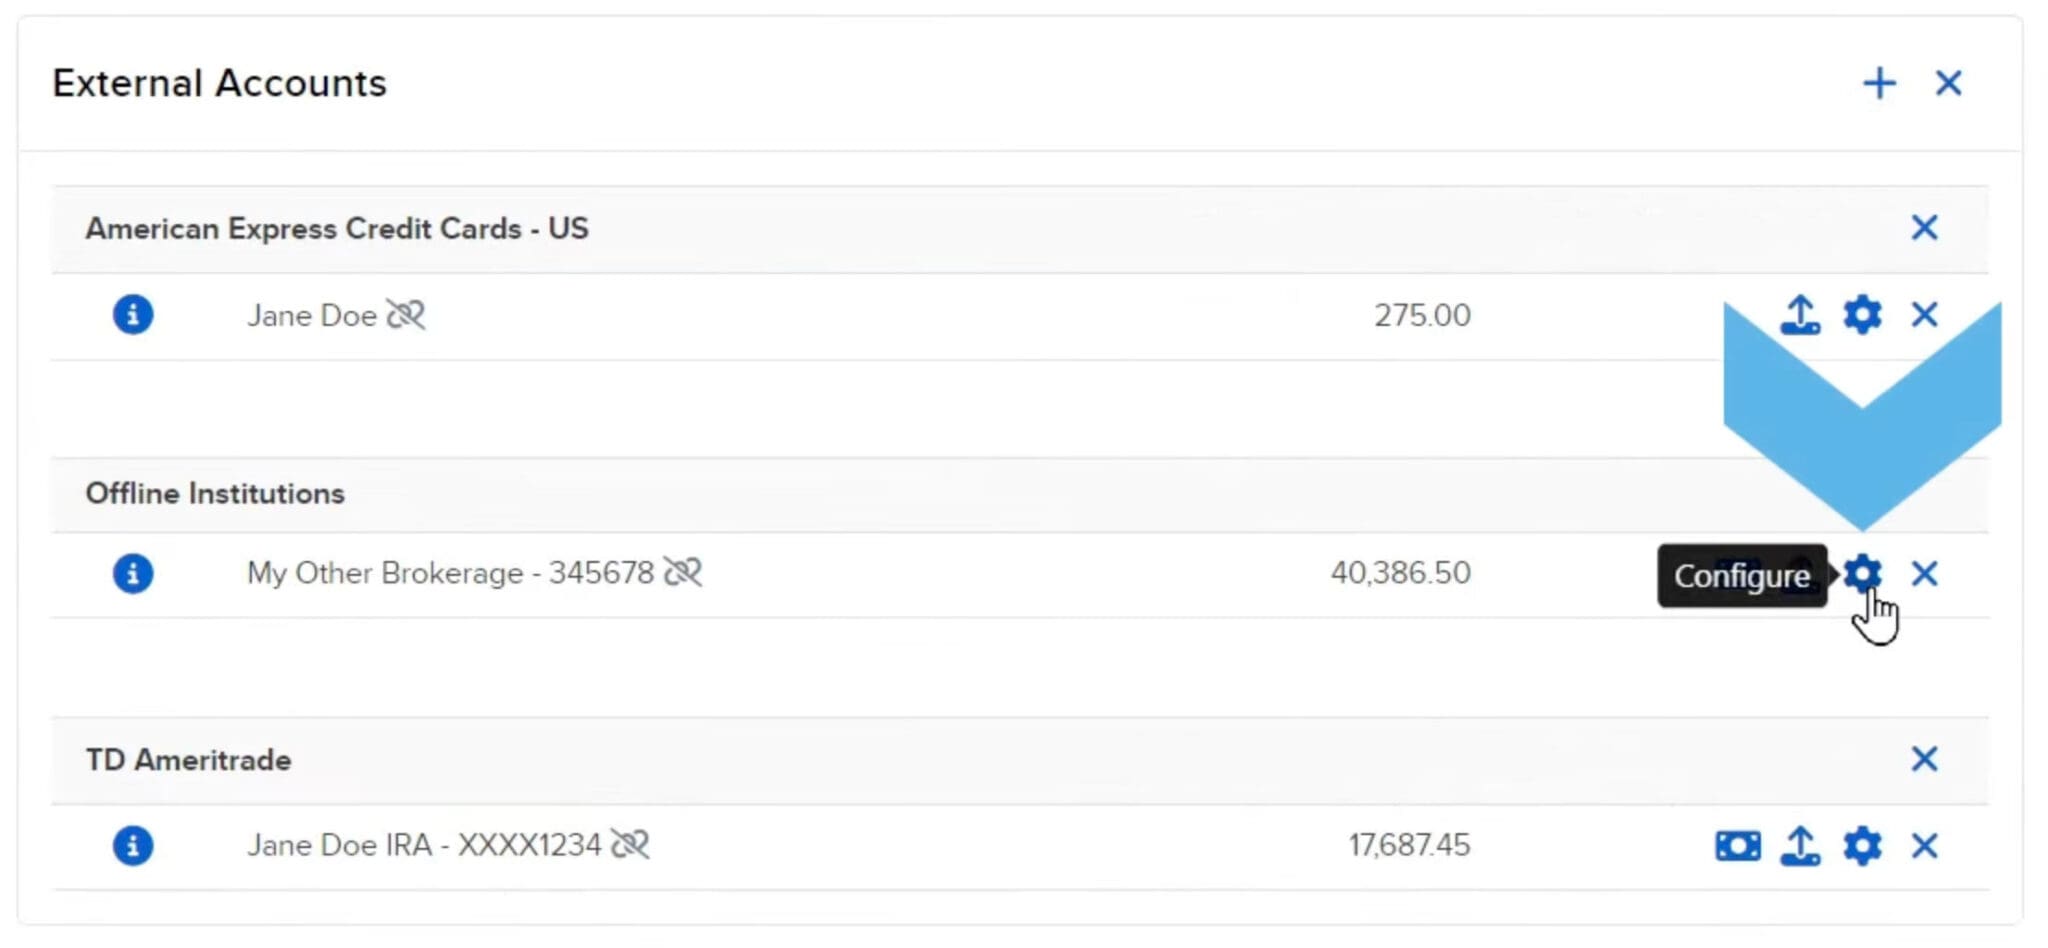Viewport: 2048px width, 948px height.
Task: Open Configure settings for My Other Brokerage
Action: [1862, 575]
